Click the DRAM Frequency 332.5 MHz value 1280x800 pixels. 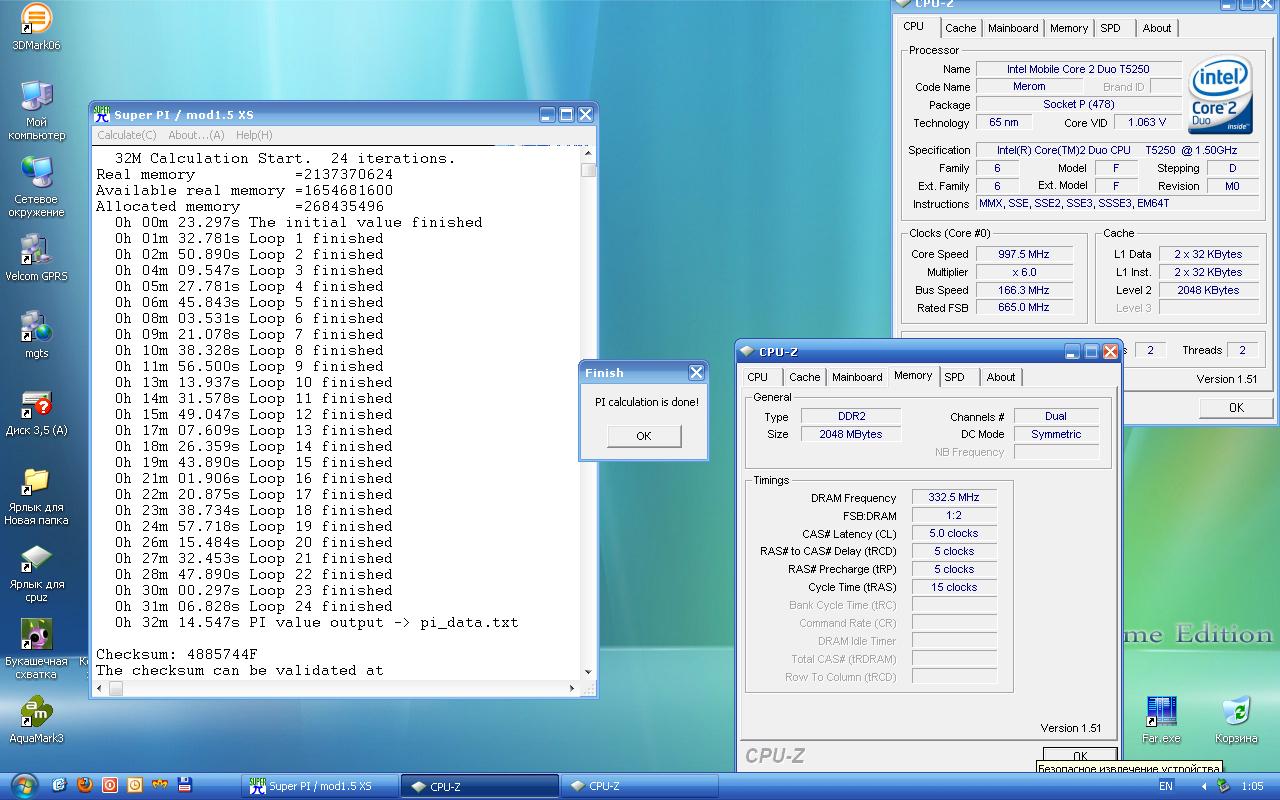(x=954, y=497)
